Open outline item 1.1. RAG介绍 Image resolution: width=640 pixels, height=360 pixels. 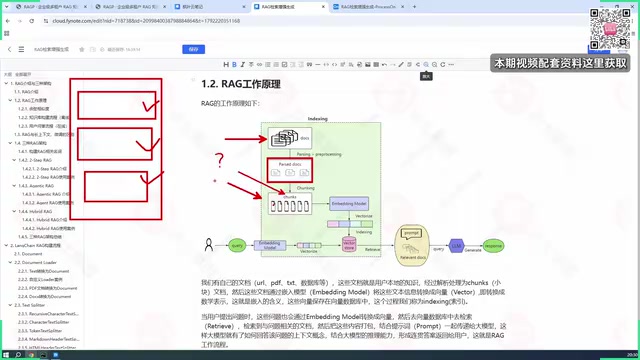pyautogui.click(x=26, y=92)
